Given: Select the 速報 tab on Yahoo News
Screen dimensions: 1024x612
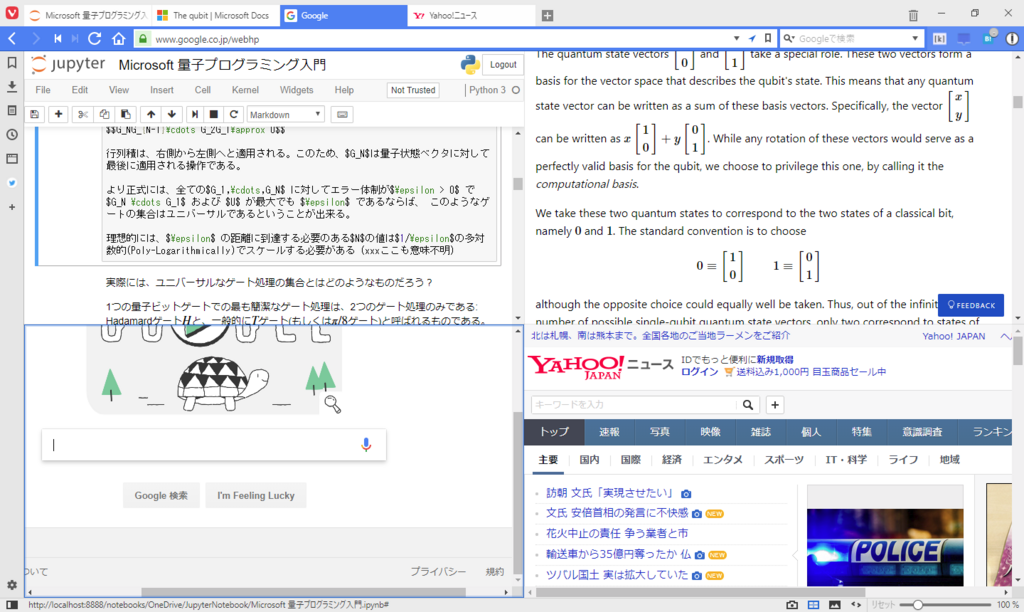Looking at the screenshot, I should pos(609,432).
